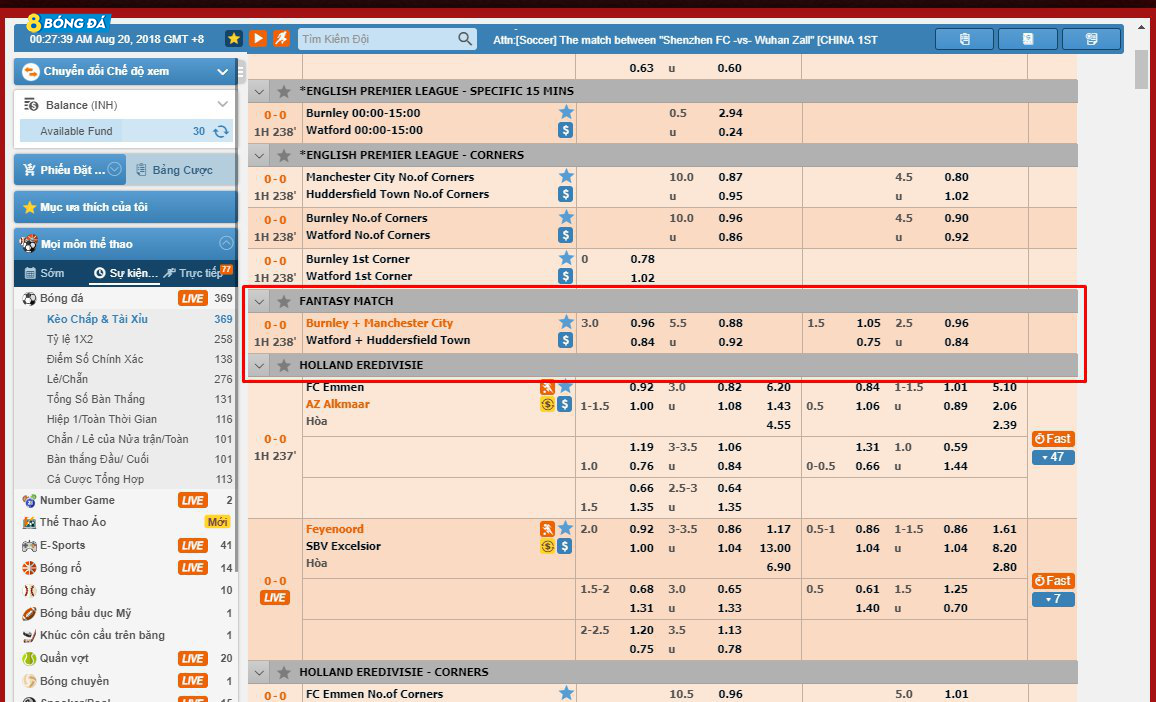Click the orange play icon in header
Viewport: 1156px width, 702px height.
[258, 38]
